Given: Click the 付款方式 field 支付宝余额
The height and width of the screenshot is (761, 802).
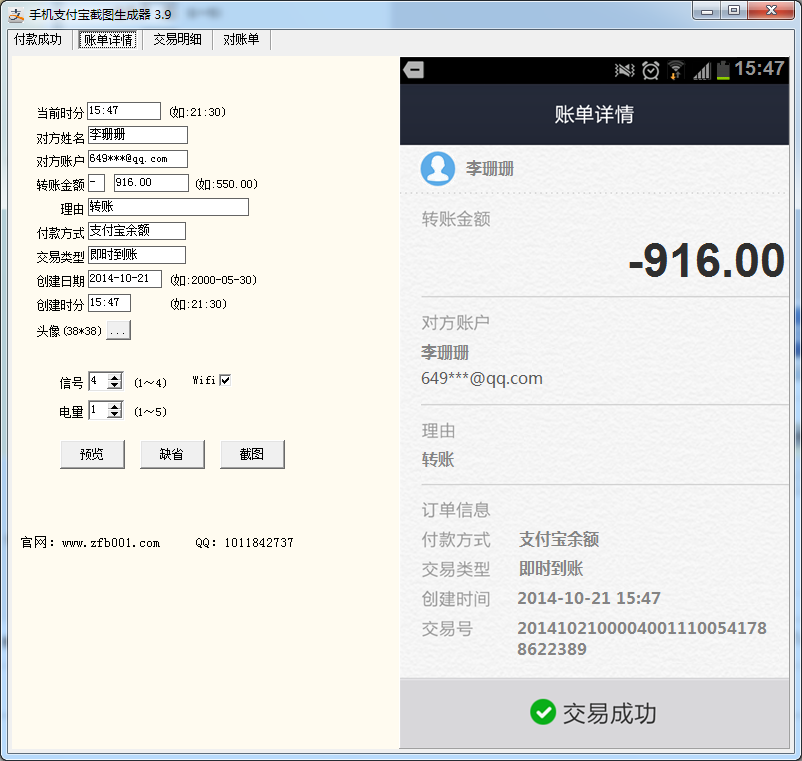Looking at the screenshot, I should (137, 231).
